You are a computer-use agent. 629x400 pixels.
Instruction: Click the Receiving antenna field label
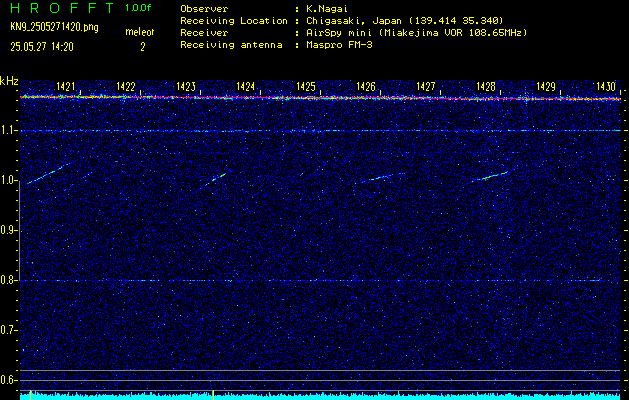pos(231,45)
